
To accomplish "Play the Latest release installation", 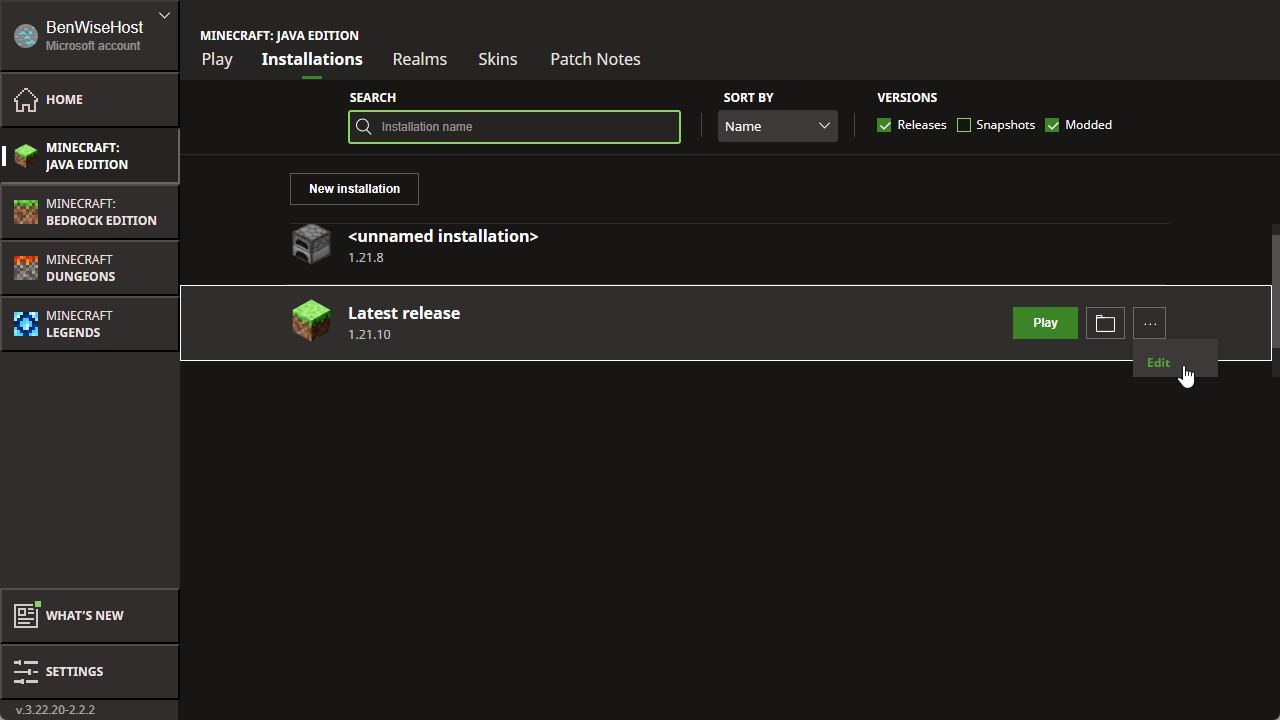I will [1045, 323].
